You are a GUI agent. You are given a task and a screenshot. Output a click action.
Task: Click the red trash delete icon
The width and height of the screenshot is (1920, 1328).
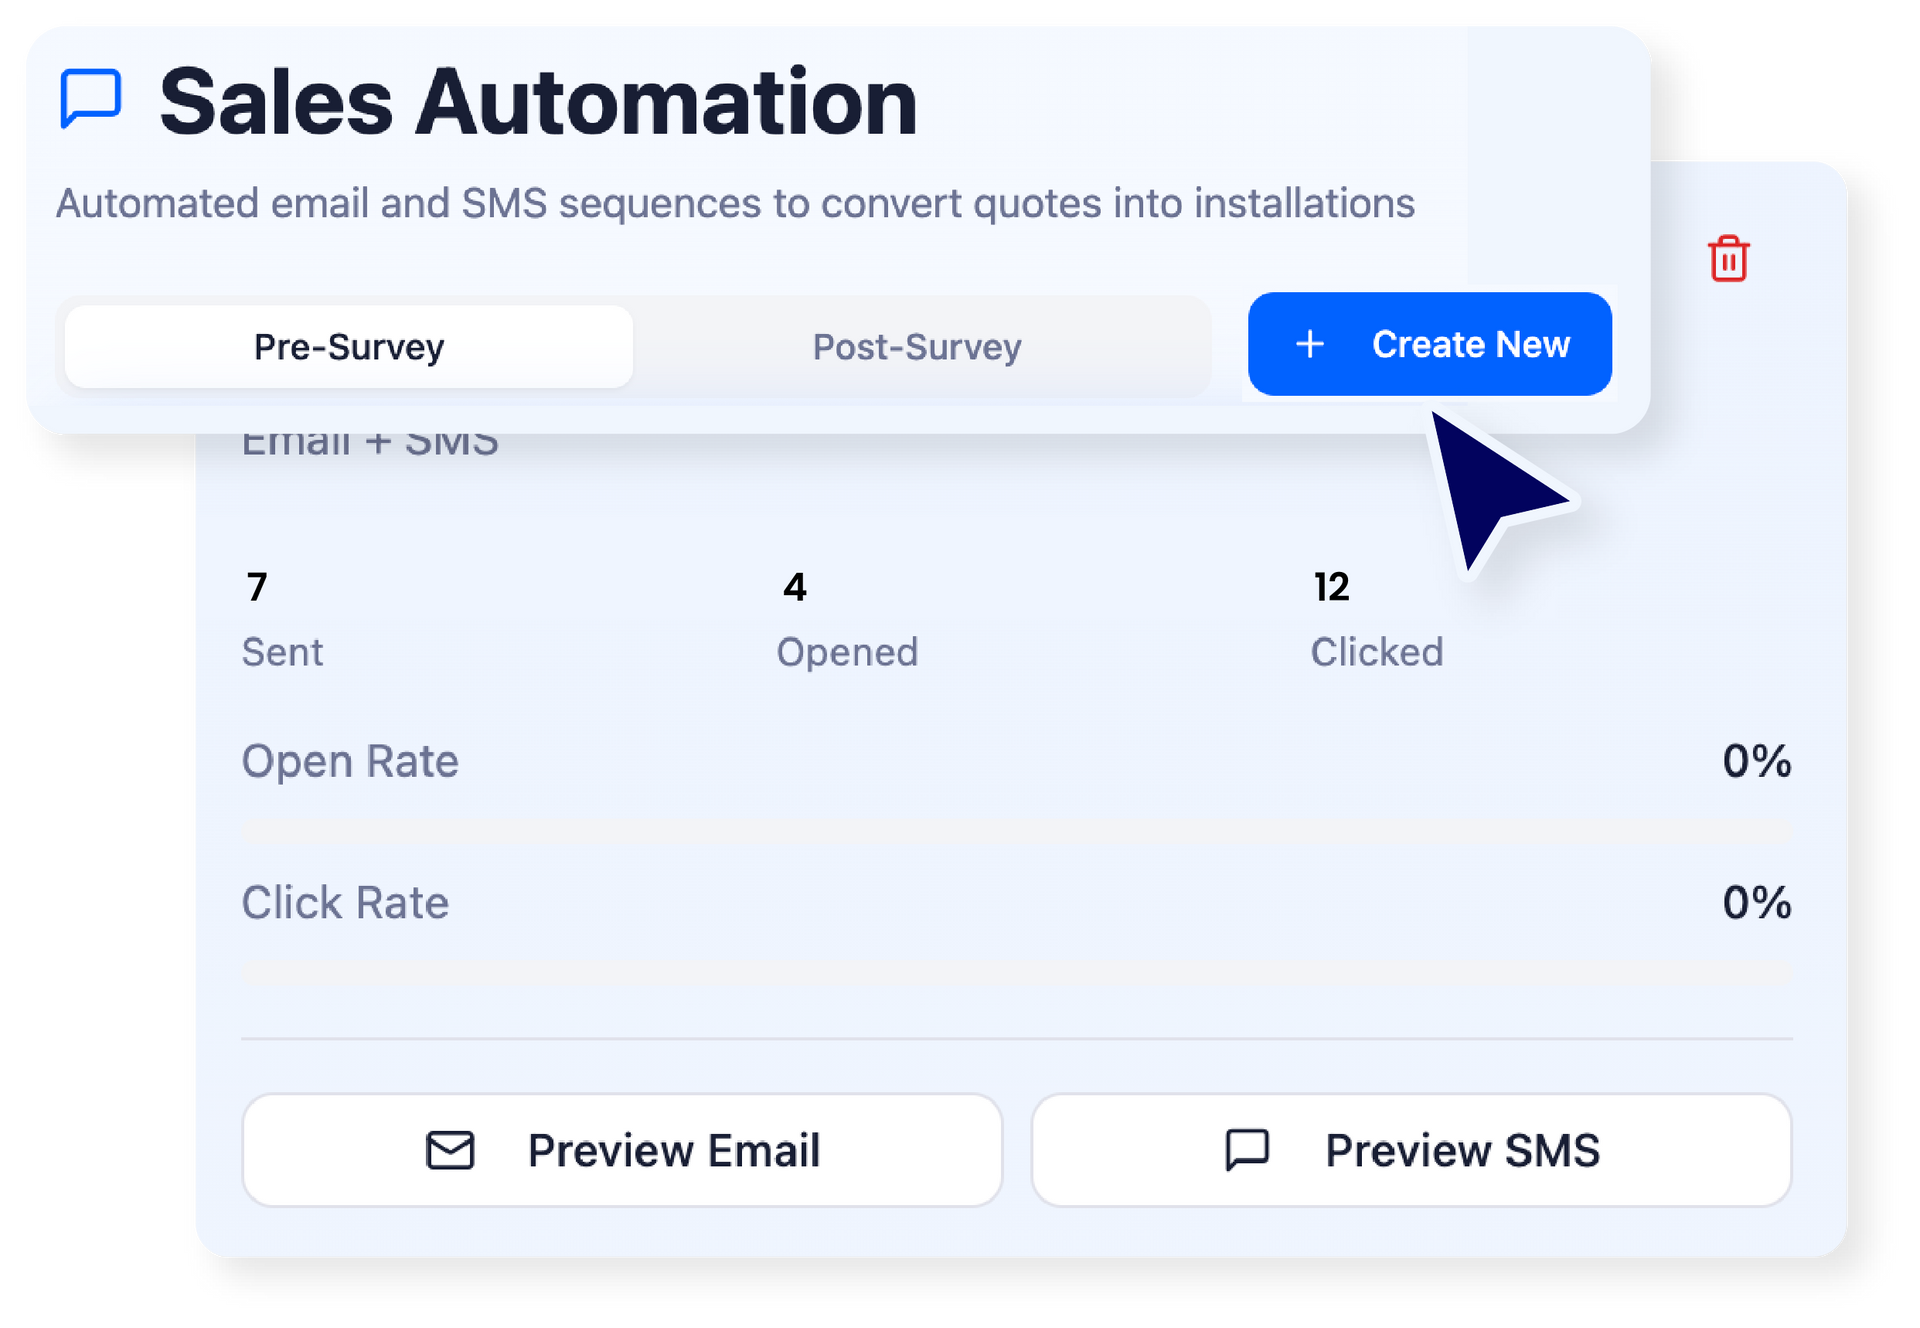[x=1728, y=259]
